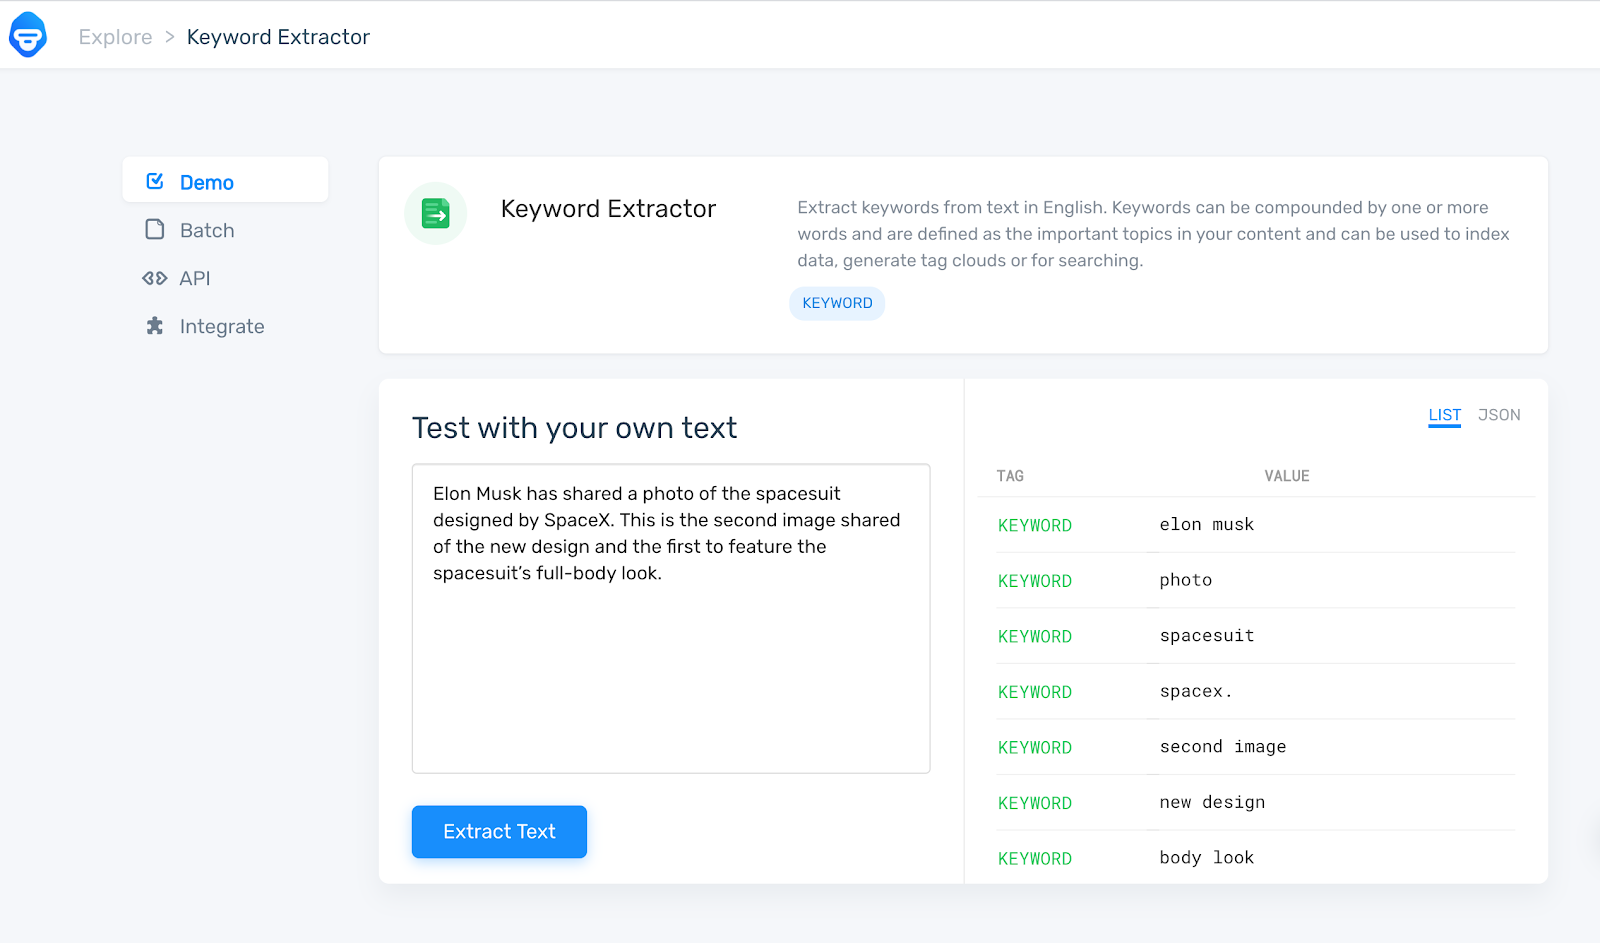Select the 'new design' keyword value

click(x=1212, y=803)
